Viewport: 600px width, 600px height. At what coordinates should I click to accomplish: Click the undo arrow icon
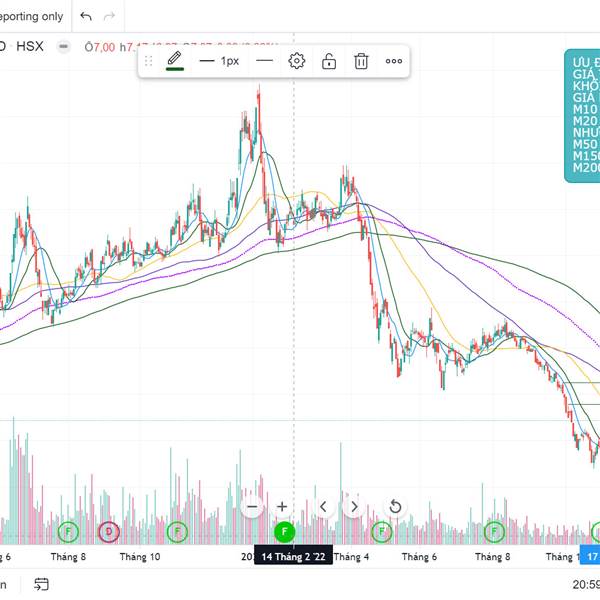coord(86,16)
